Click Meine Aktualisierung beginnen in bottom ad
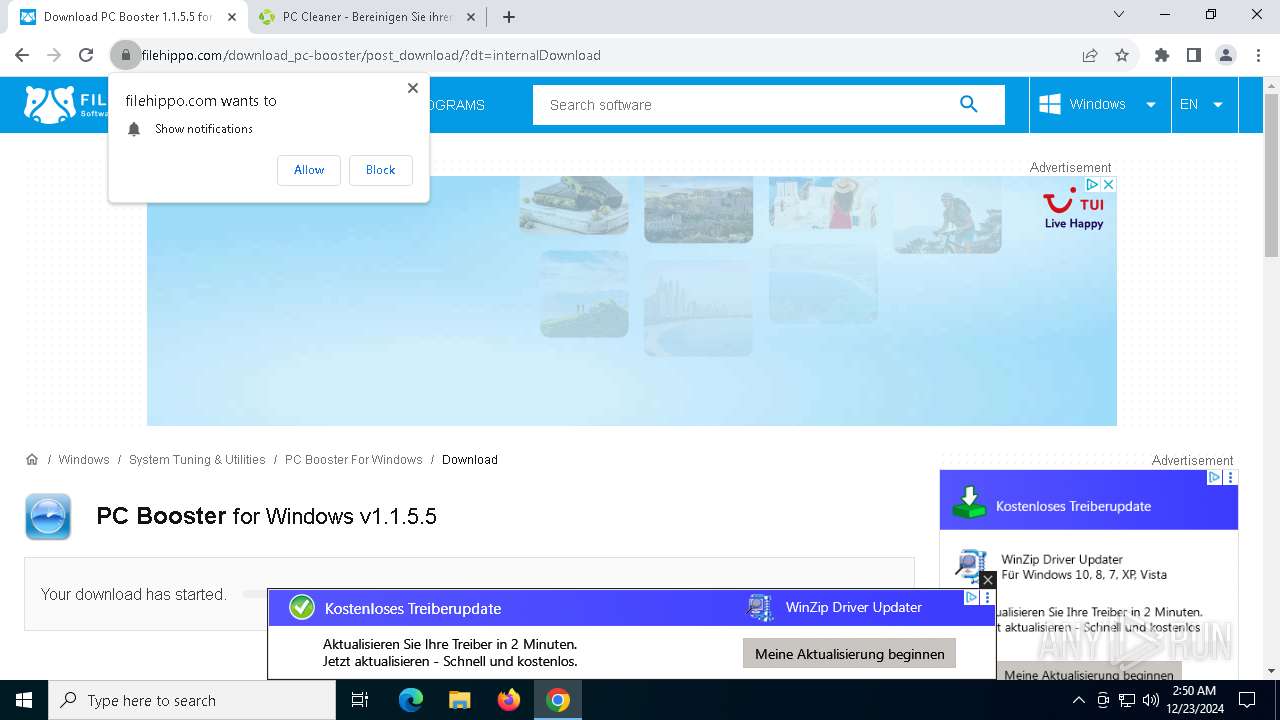 [850, 654]
